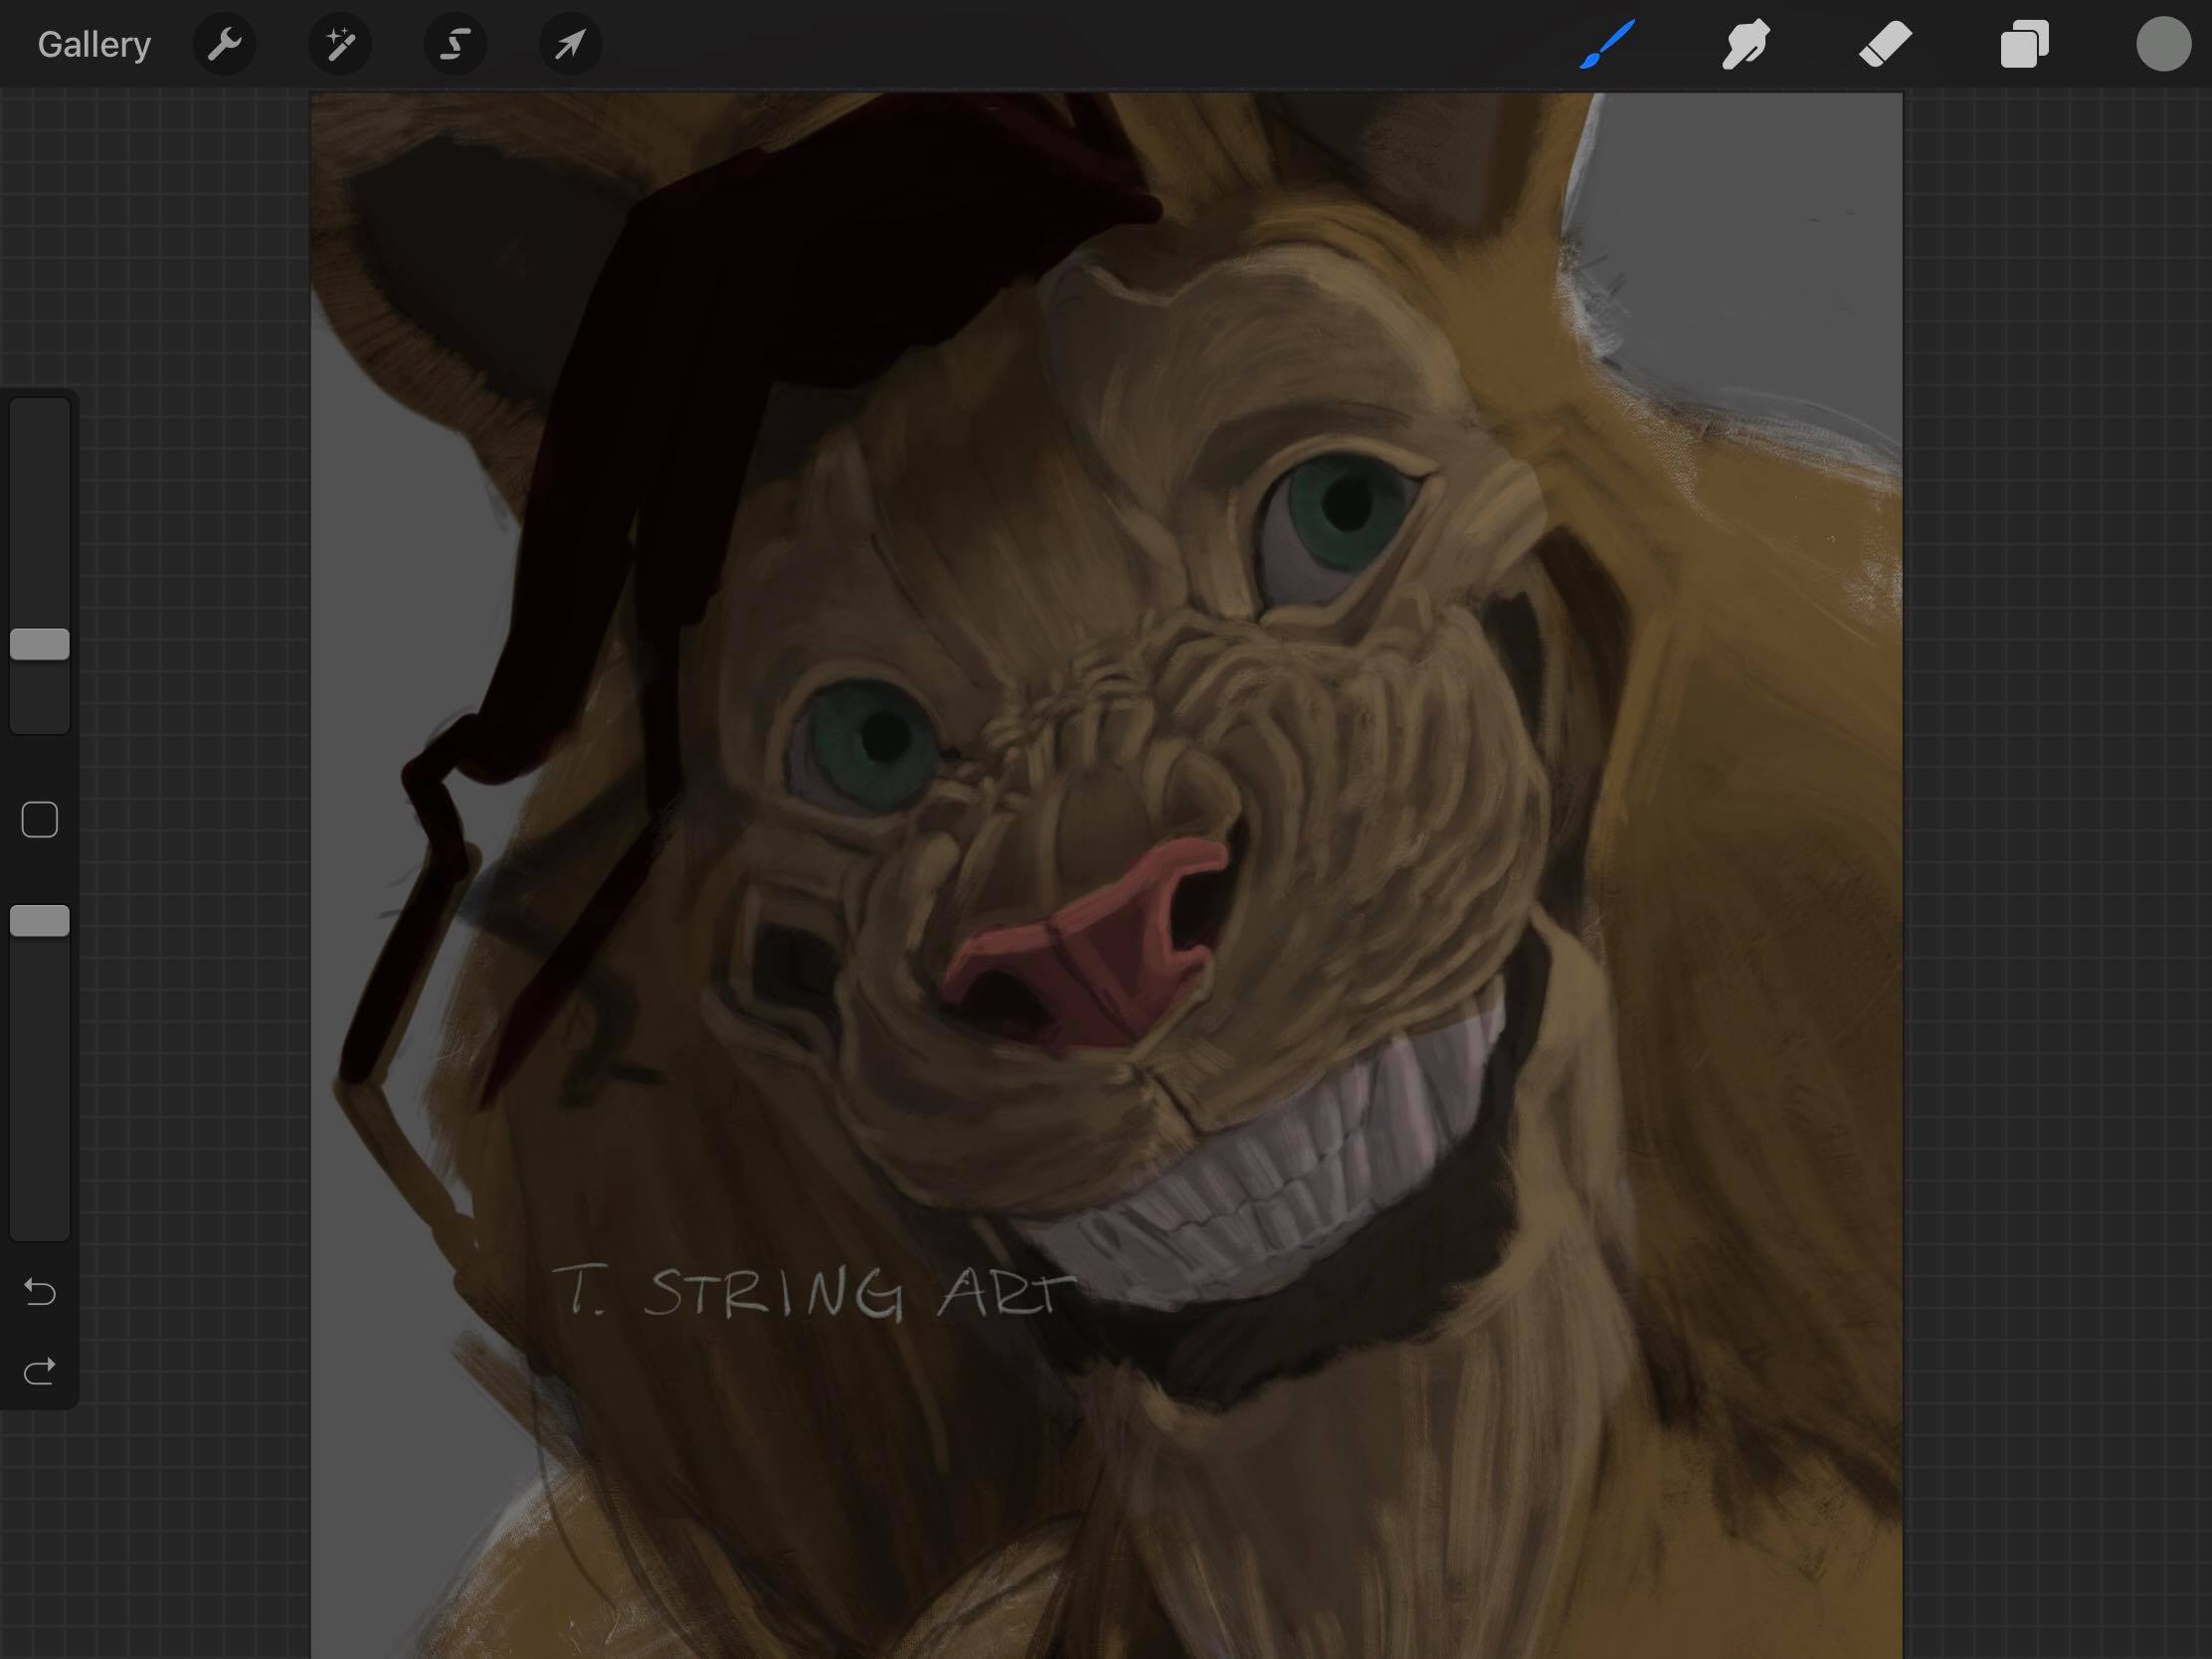Redo the last undone action
Screen dimensions: 2212x1659
pos(40,1371)
